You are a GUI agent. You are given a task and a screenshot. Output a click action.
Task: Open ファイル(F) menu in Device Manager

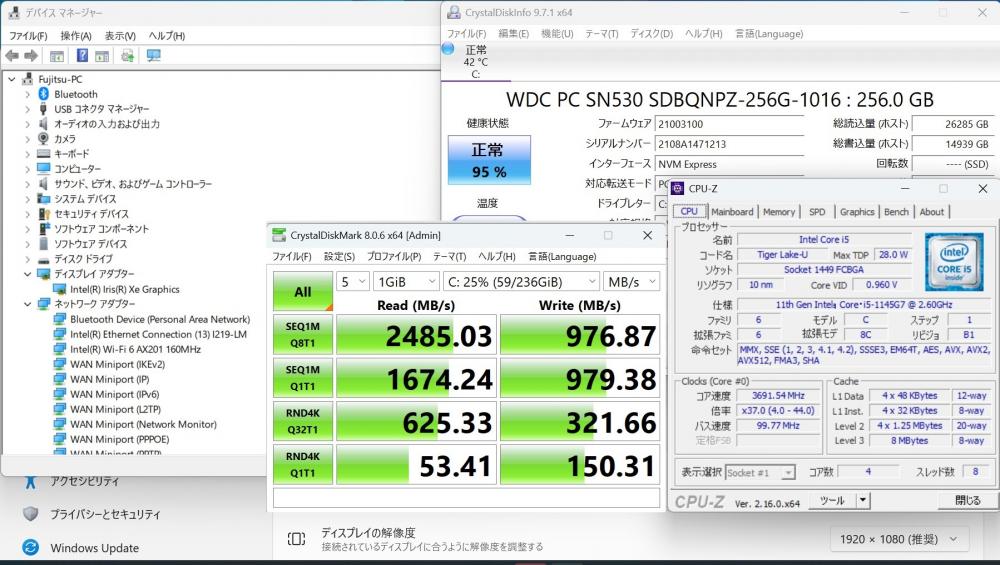click(x=28, y=36)
